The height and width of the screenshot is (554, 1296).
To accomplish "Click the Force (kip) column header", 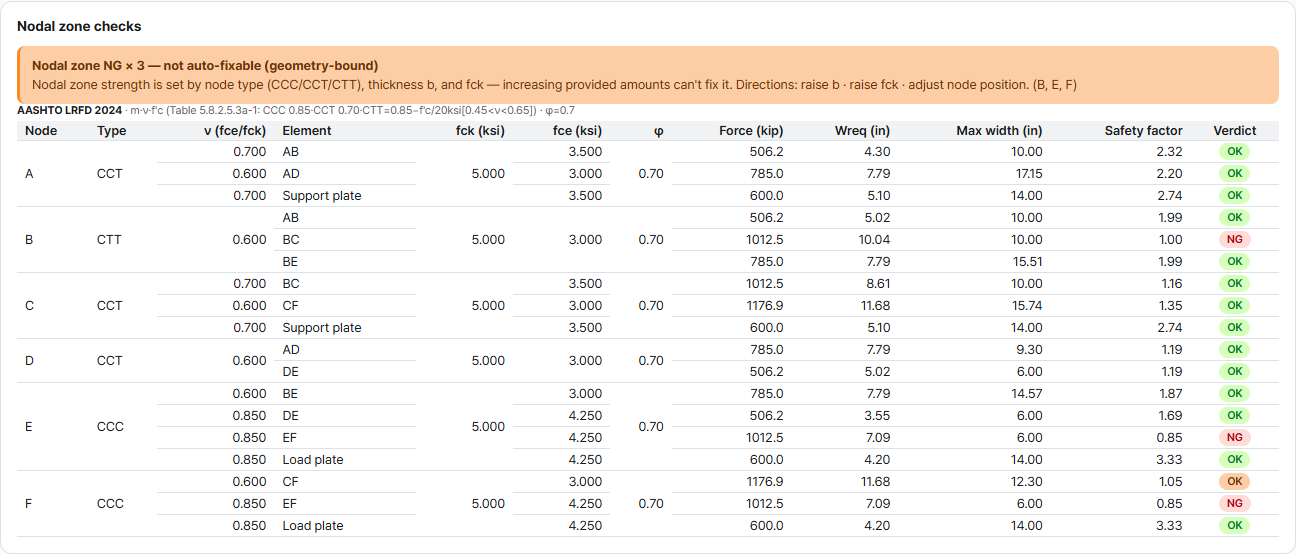I will (751, 131).
